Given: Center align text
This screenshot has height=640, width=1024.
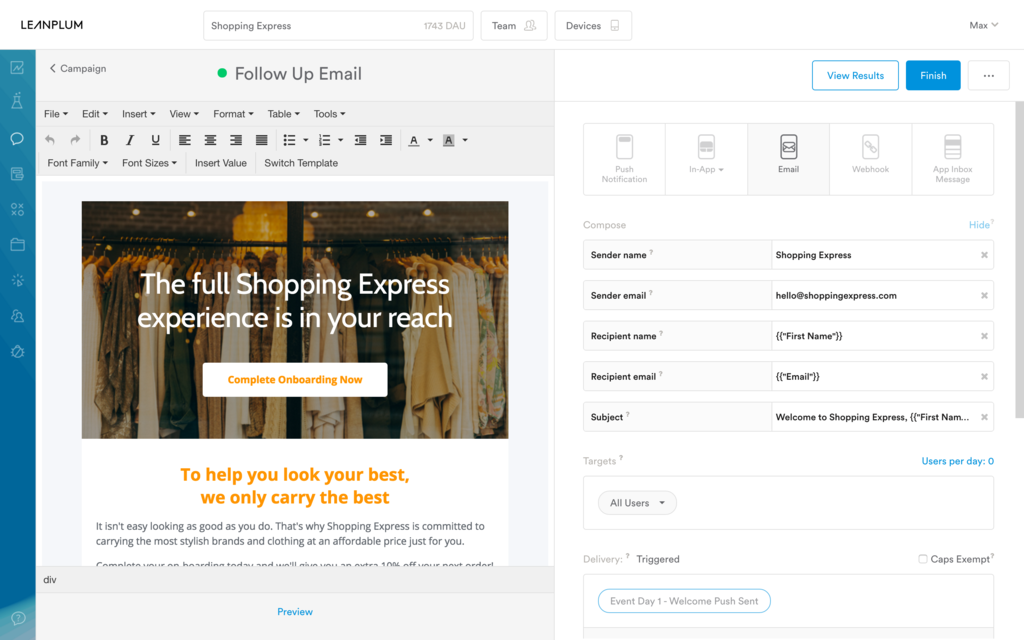Looking at the screenshot, I should (210, 140).
